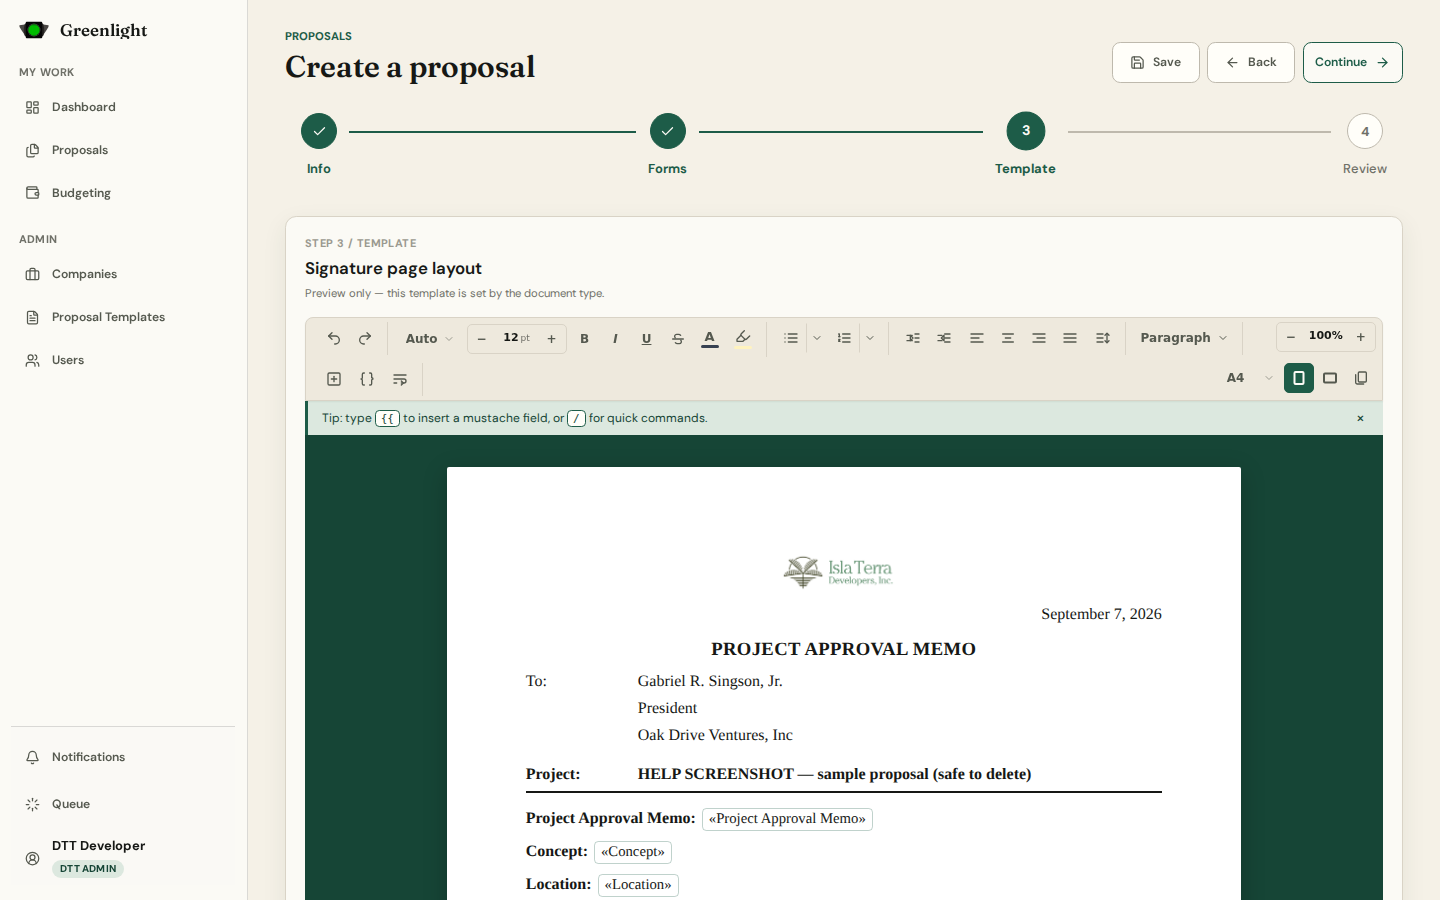Screen dimensions: 1440x900
Task: Increase paragraph indent
Action: coord(913,339)
